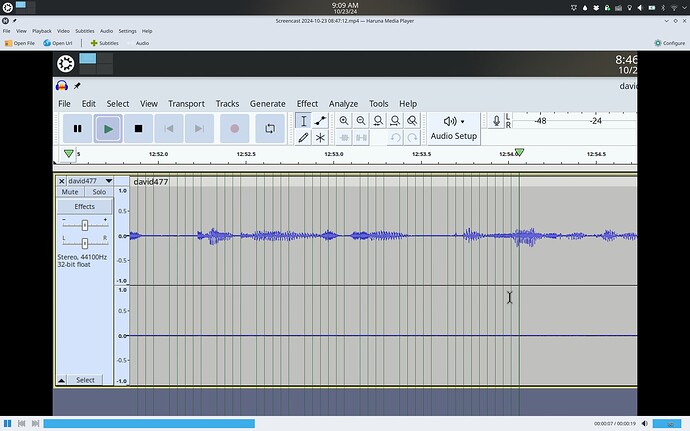Select Audacity's Envelope tool

click(x=320, y=121)
